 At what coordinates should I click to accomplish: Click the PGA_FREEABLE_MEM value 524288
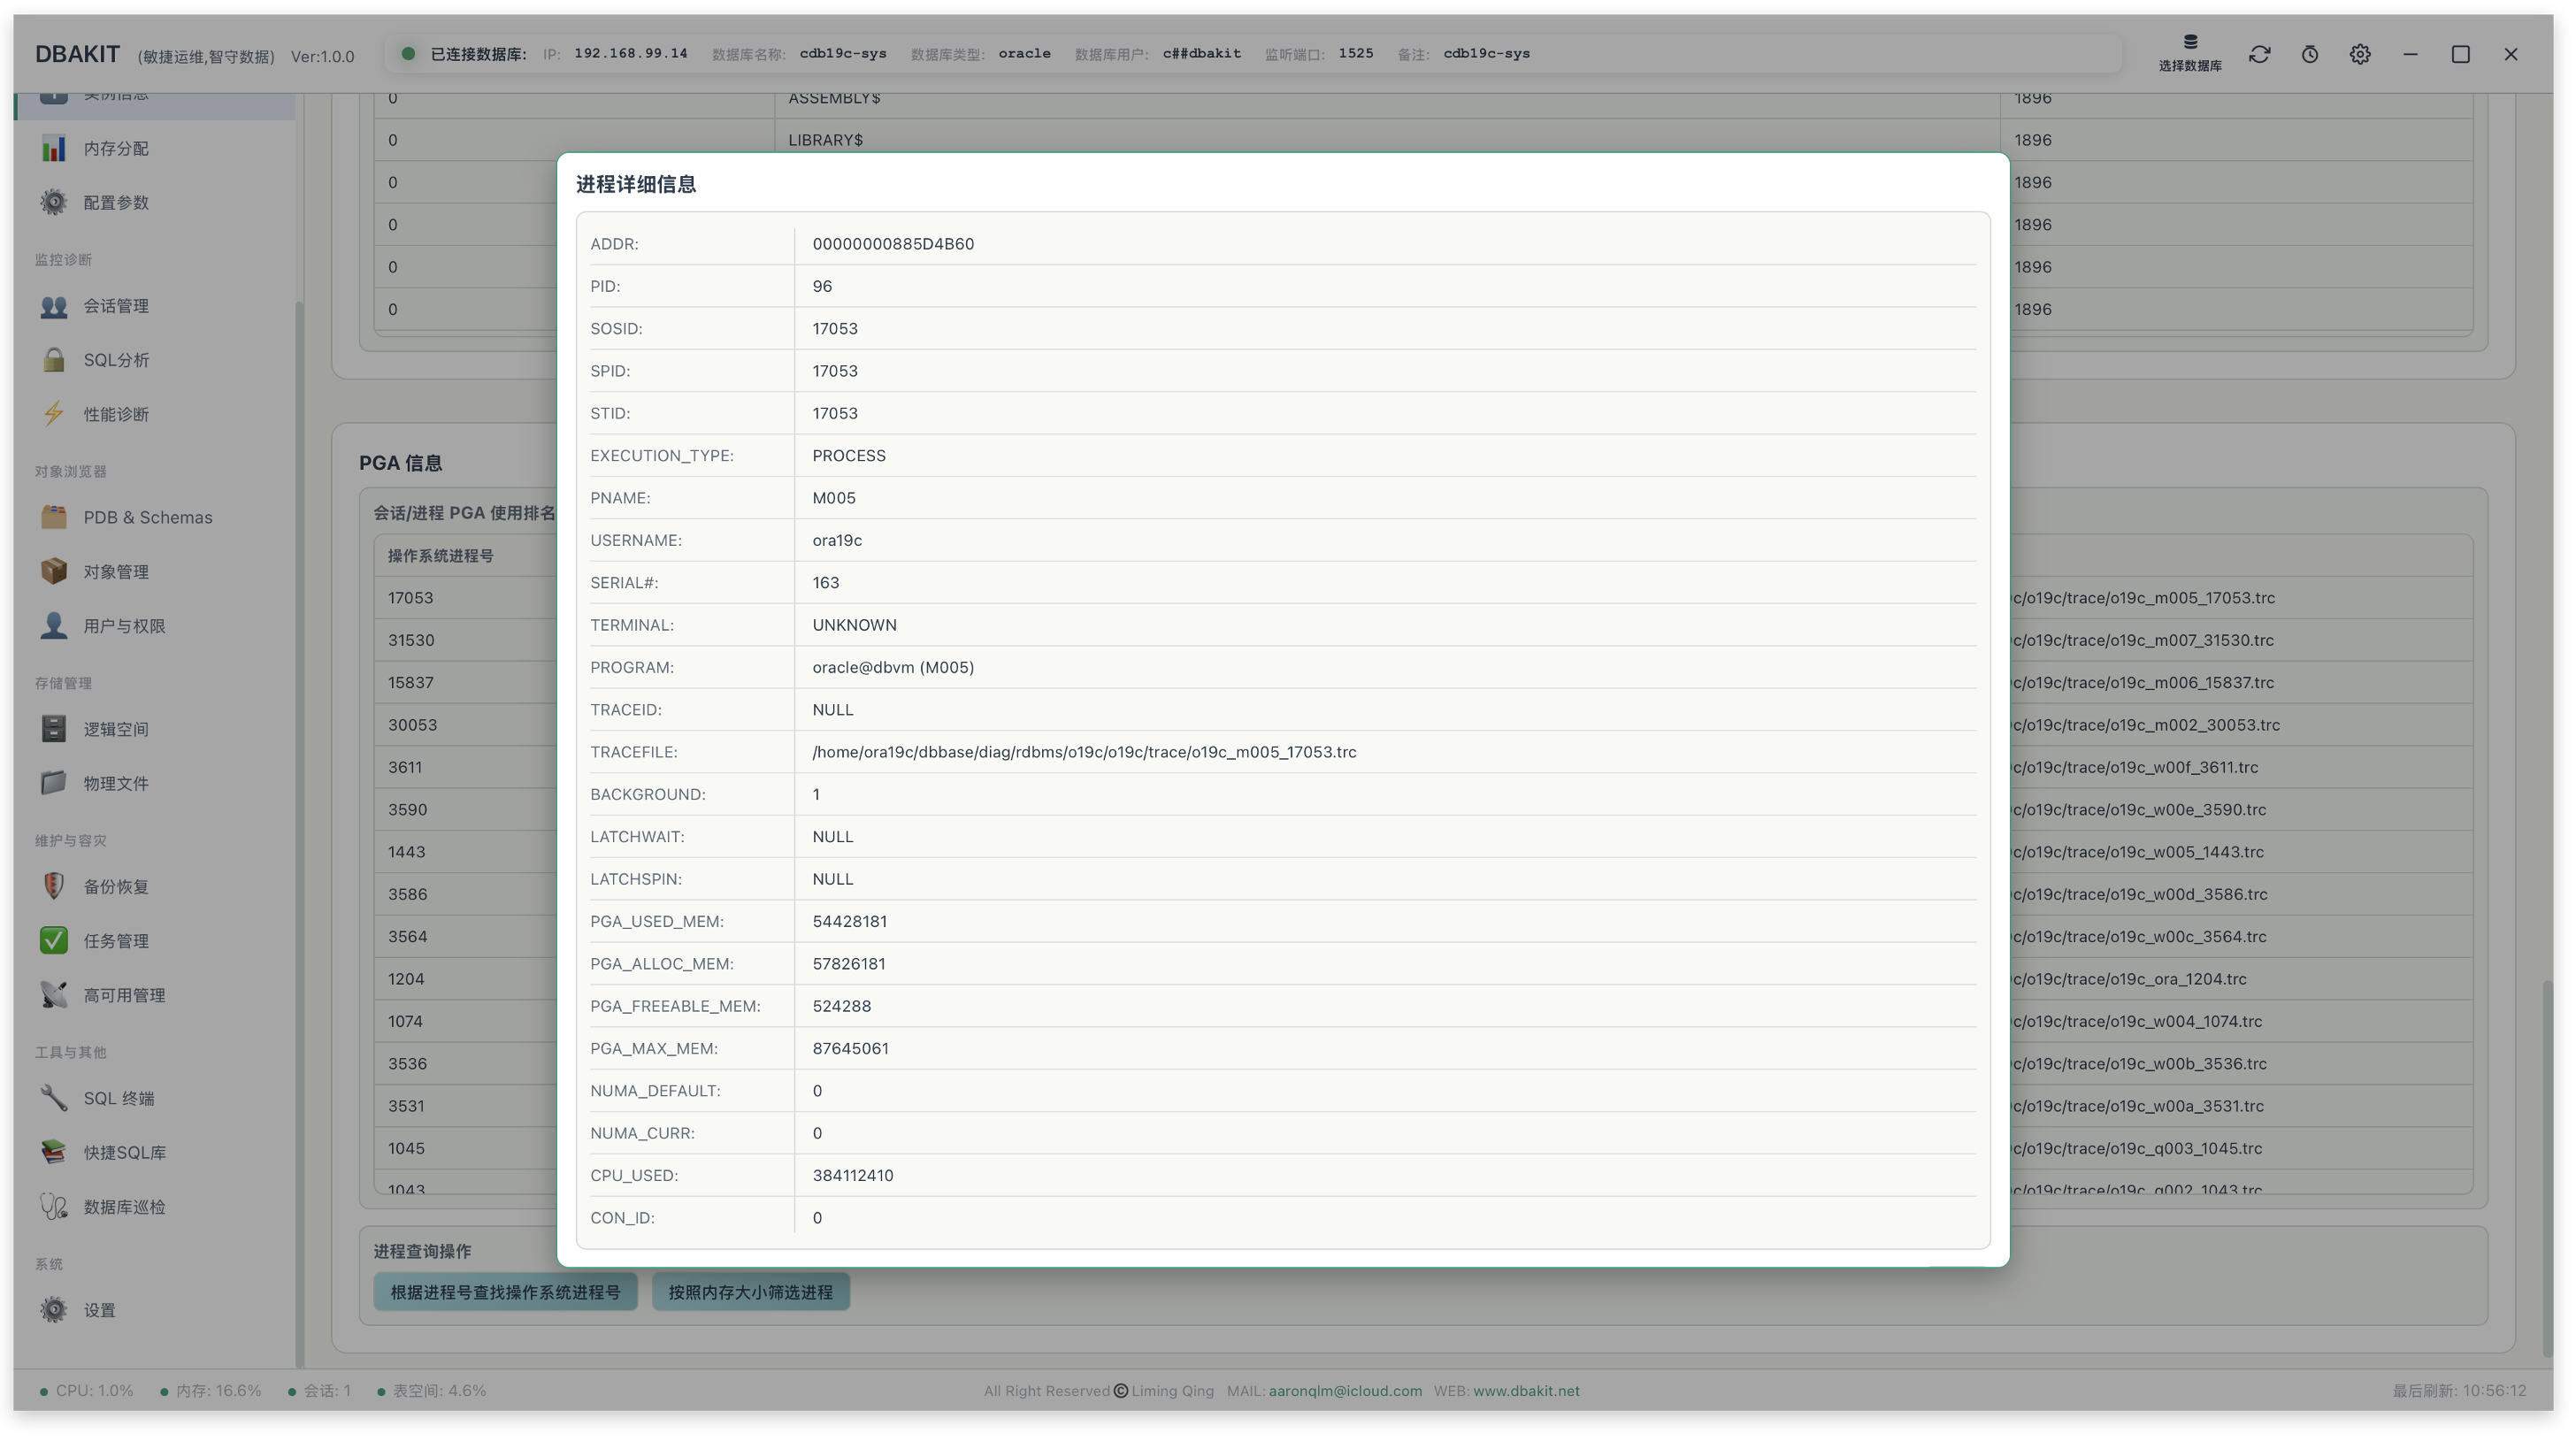[841, 1006]
